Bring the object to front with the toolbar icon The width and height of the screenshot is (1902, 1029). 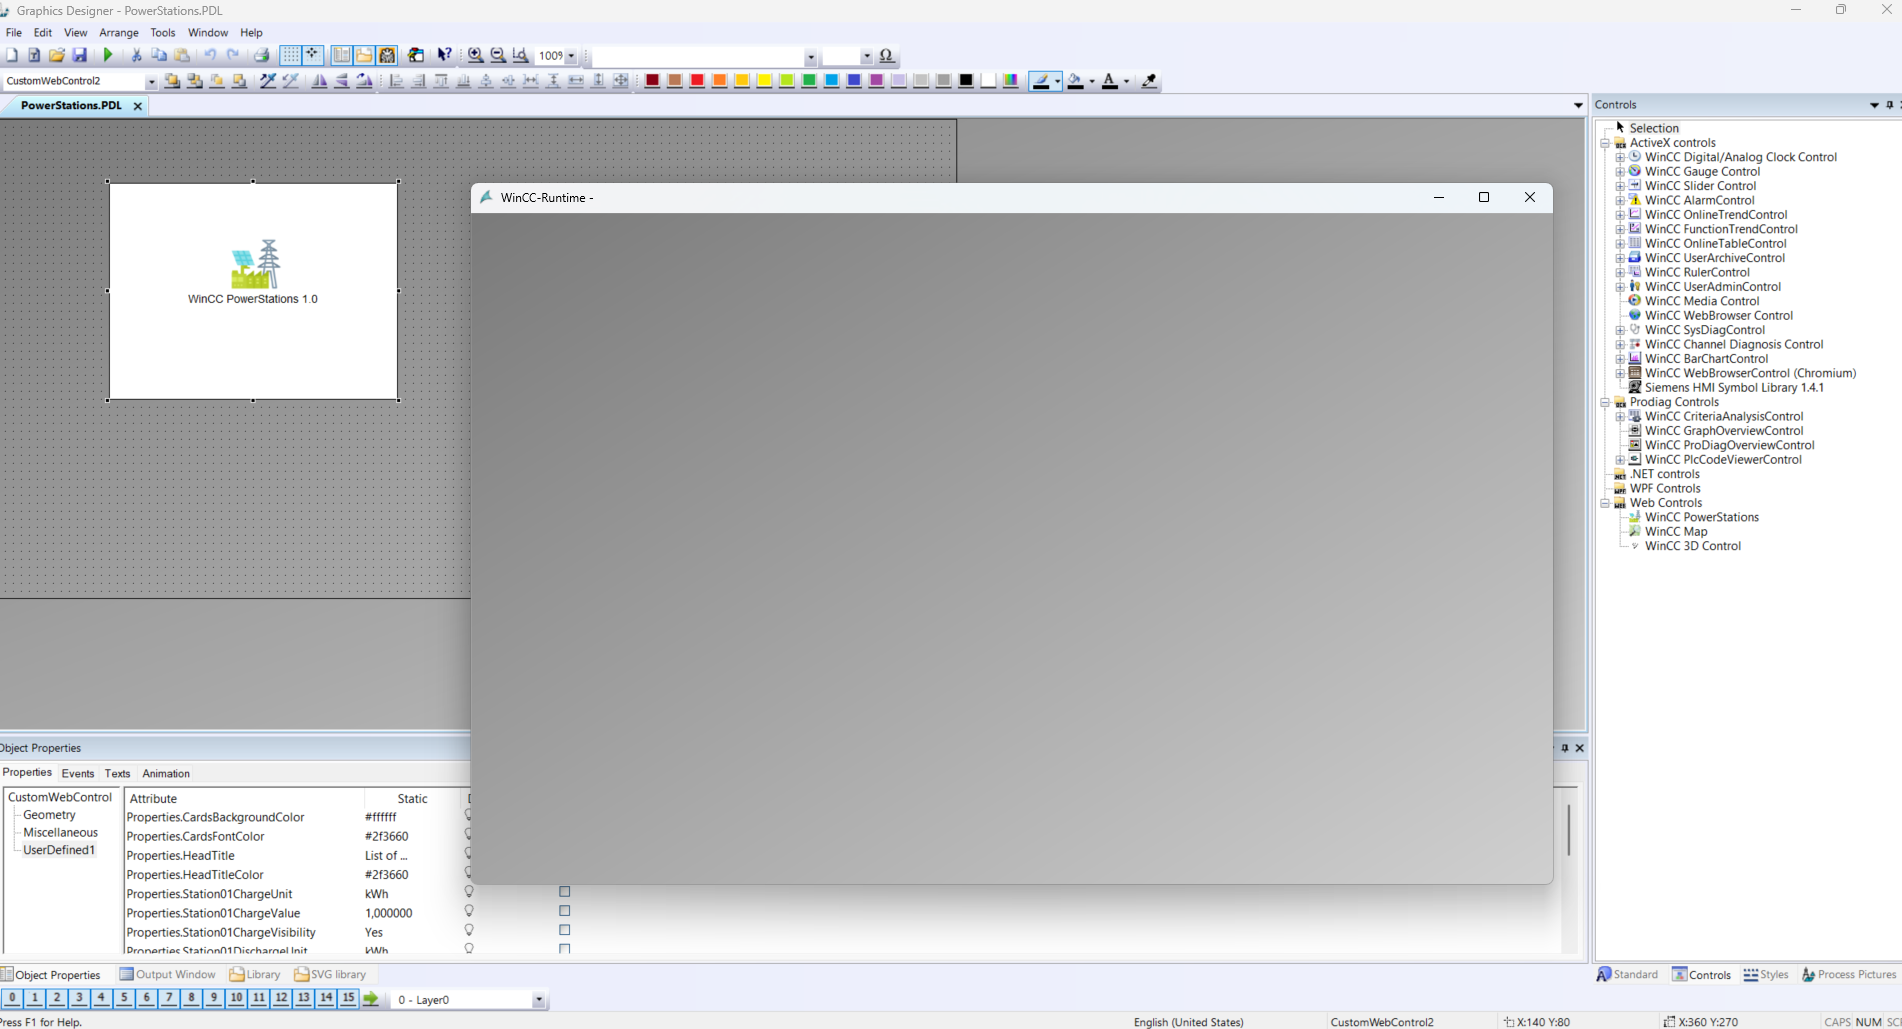(172, 81)
